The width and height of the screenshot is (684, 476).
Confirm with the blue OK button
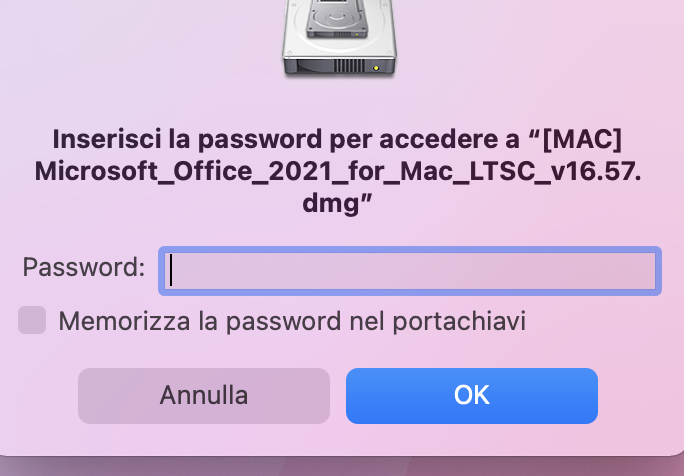pos(472,396)
